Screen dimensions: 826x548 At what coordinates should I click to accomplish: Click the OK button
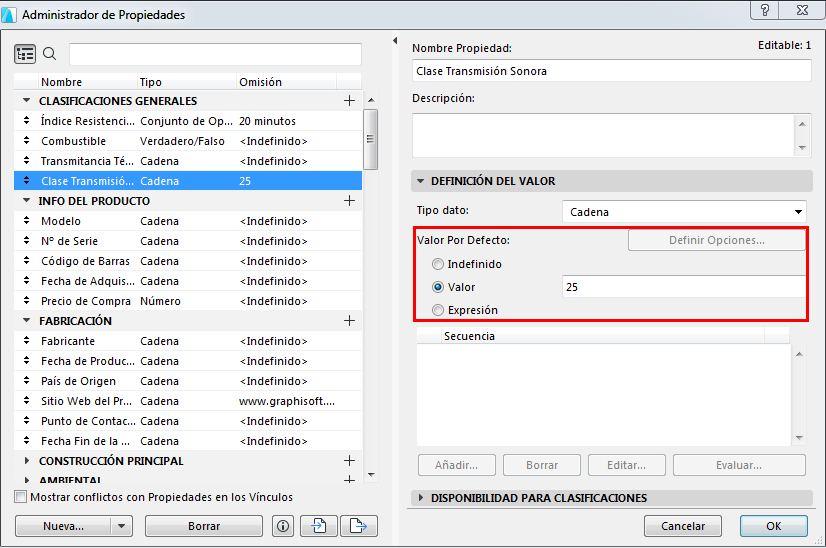pos(773,526)
